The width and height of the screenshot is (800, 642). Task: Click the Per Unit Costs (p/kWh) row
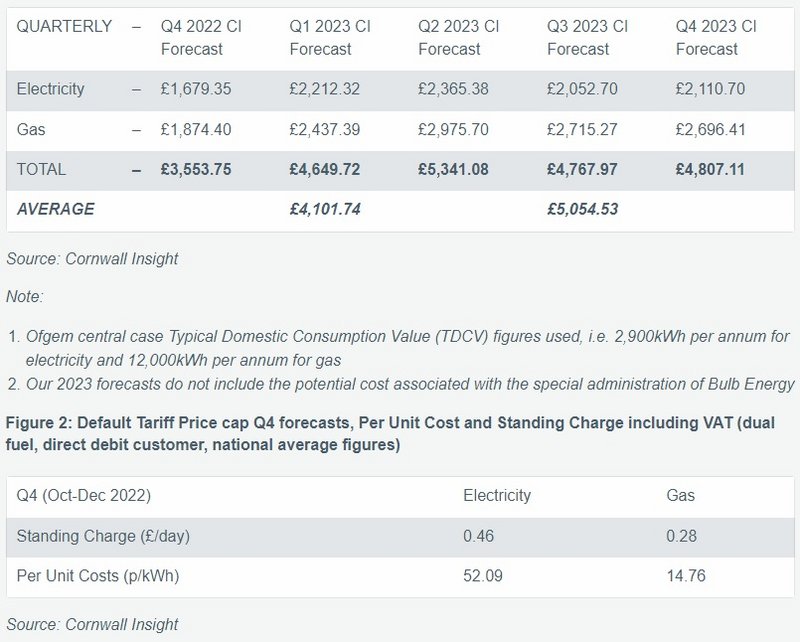(x=97, y=576)
